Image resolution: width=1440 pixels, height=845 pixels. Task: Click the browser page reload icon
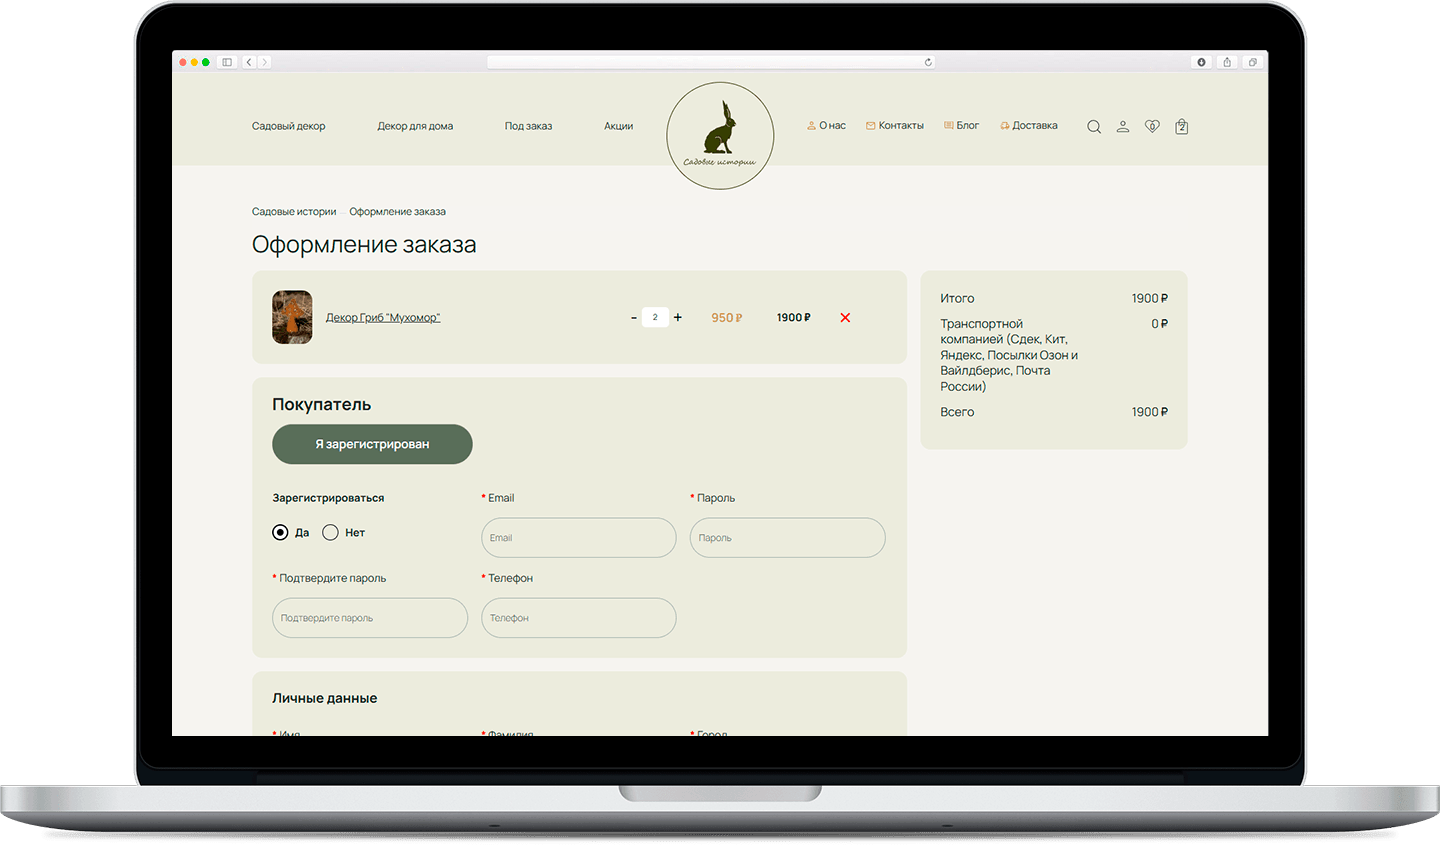tap(928, 62)
